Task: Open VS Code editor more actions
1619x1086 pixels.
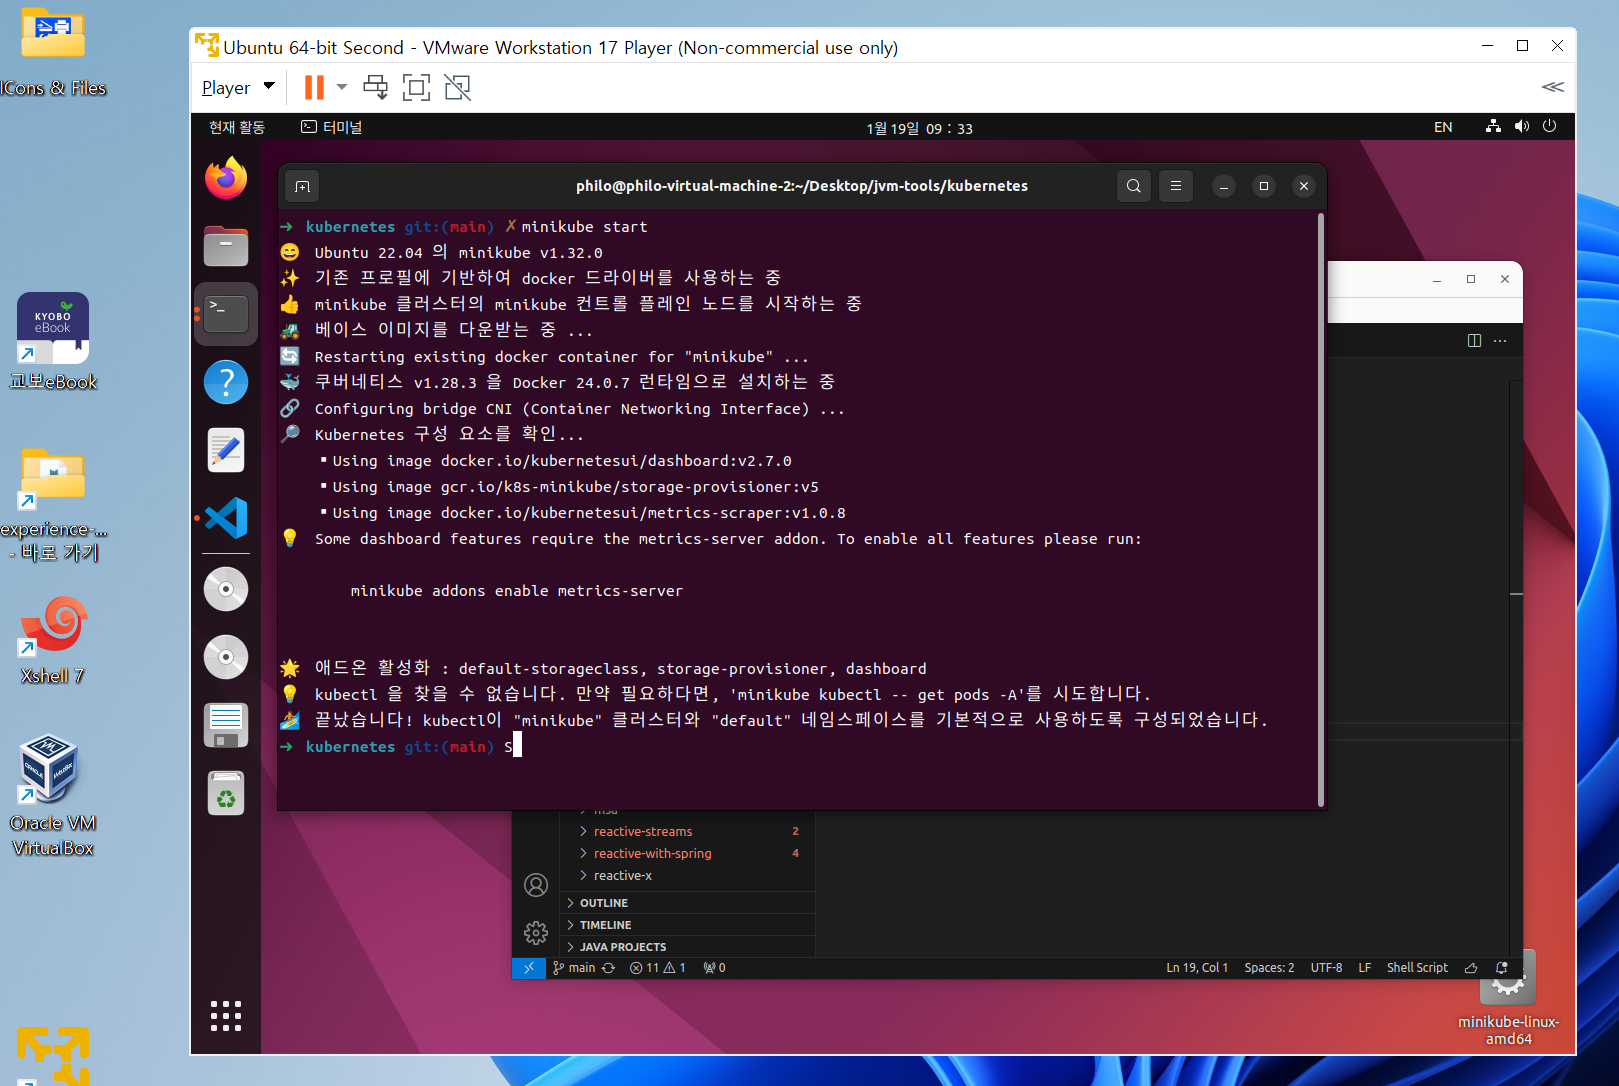Action: pos(1500,341)
